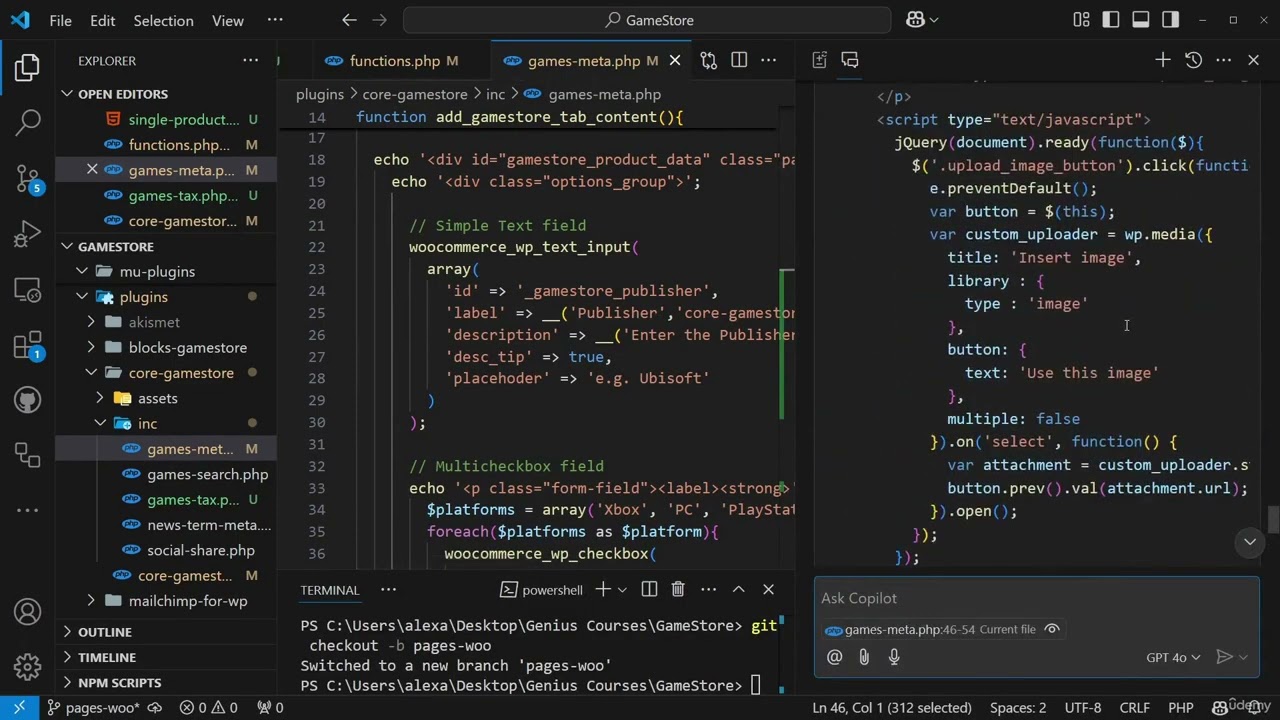1280x720 pixels.
Task: Change end of line sequence CRLF
Action: point(1135,708)
